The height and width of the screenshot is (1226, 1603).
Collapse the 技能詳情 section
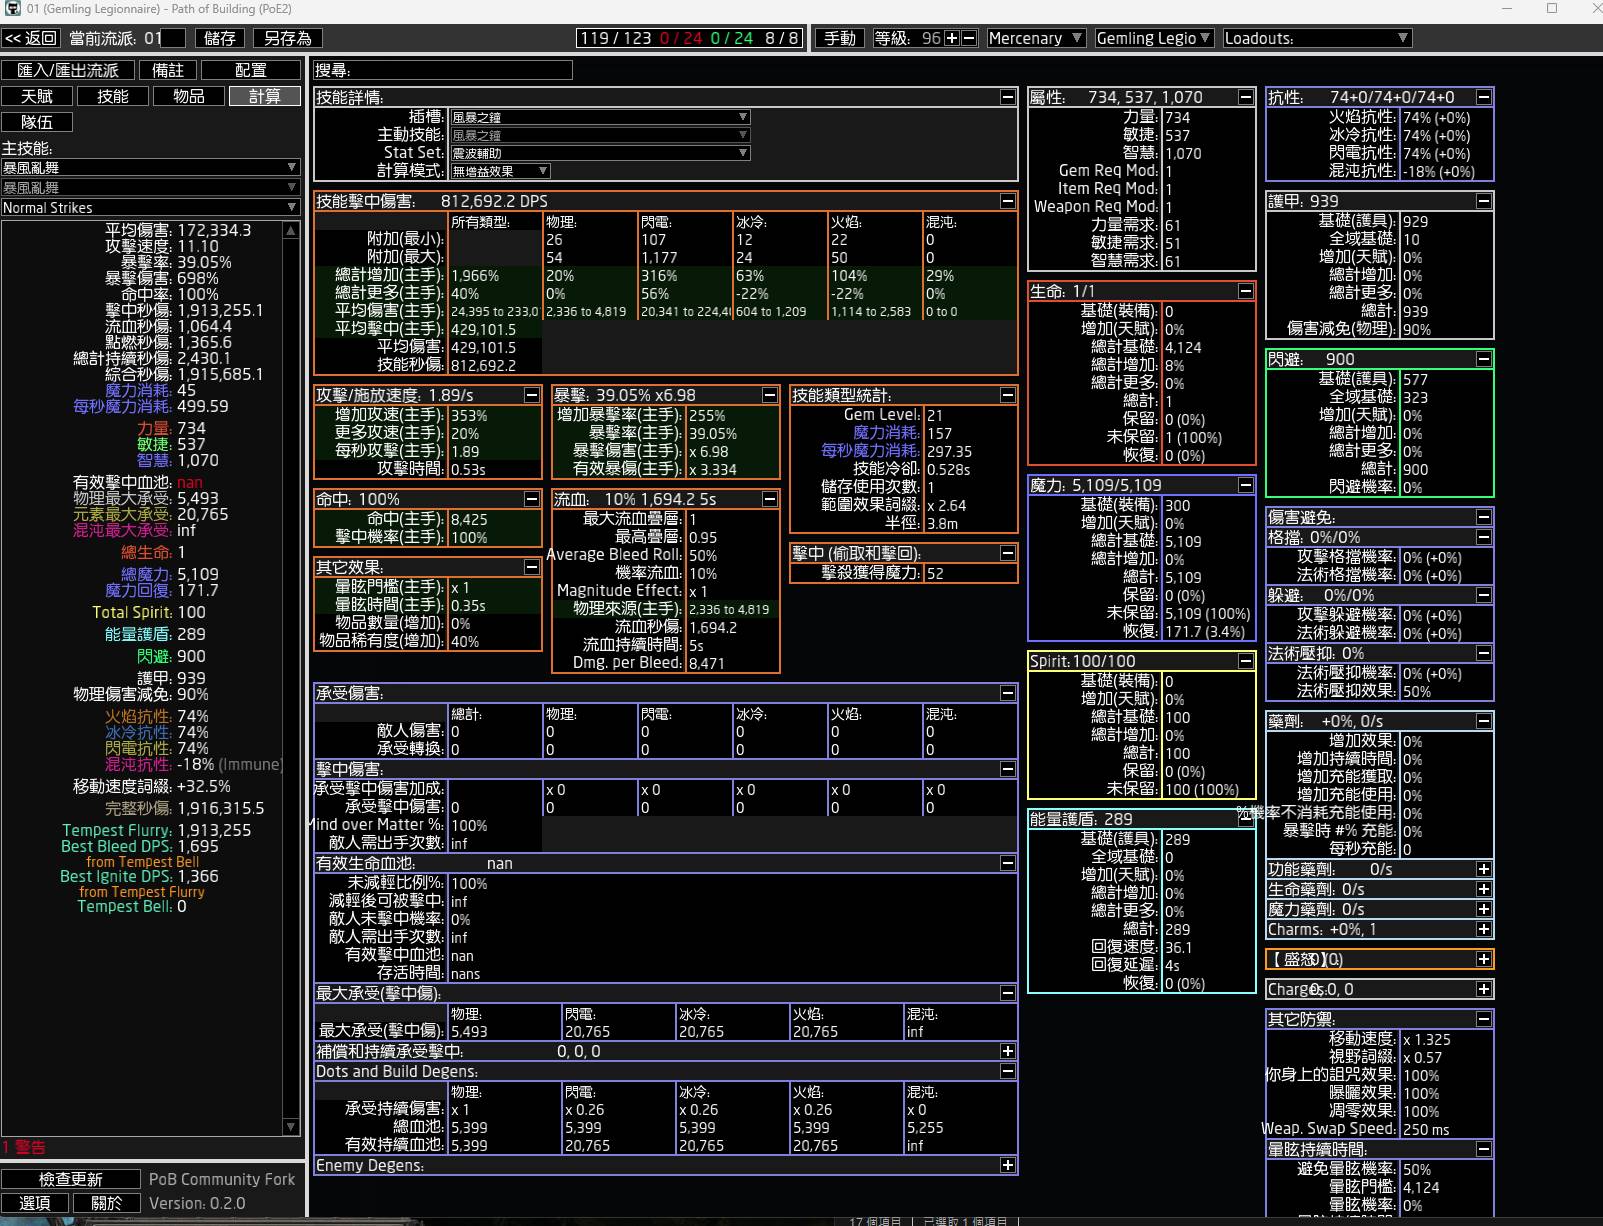[1007, 97]
